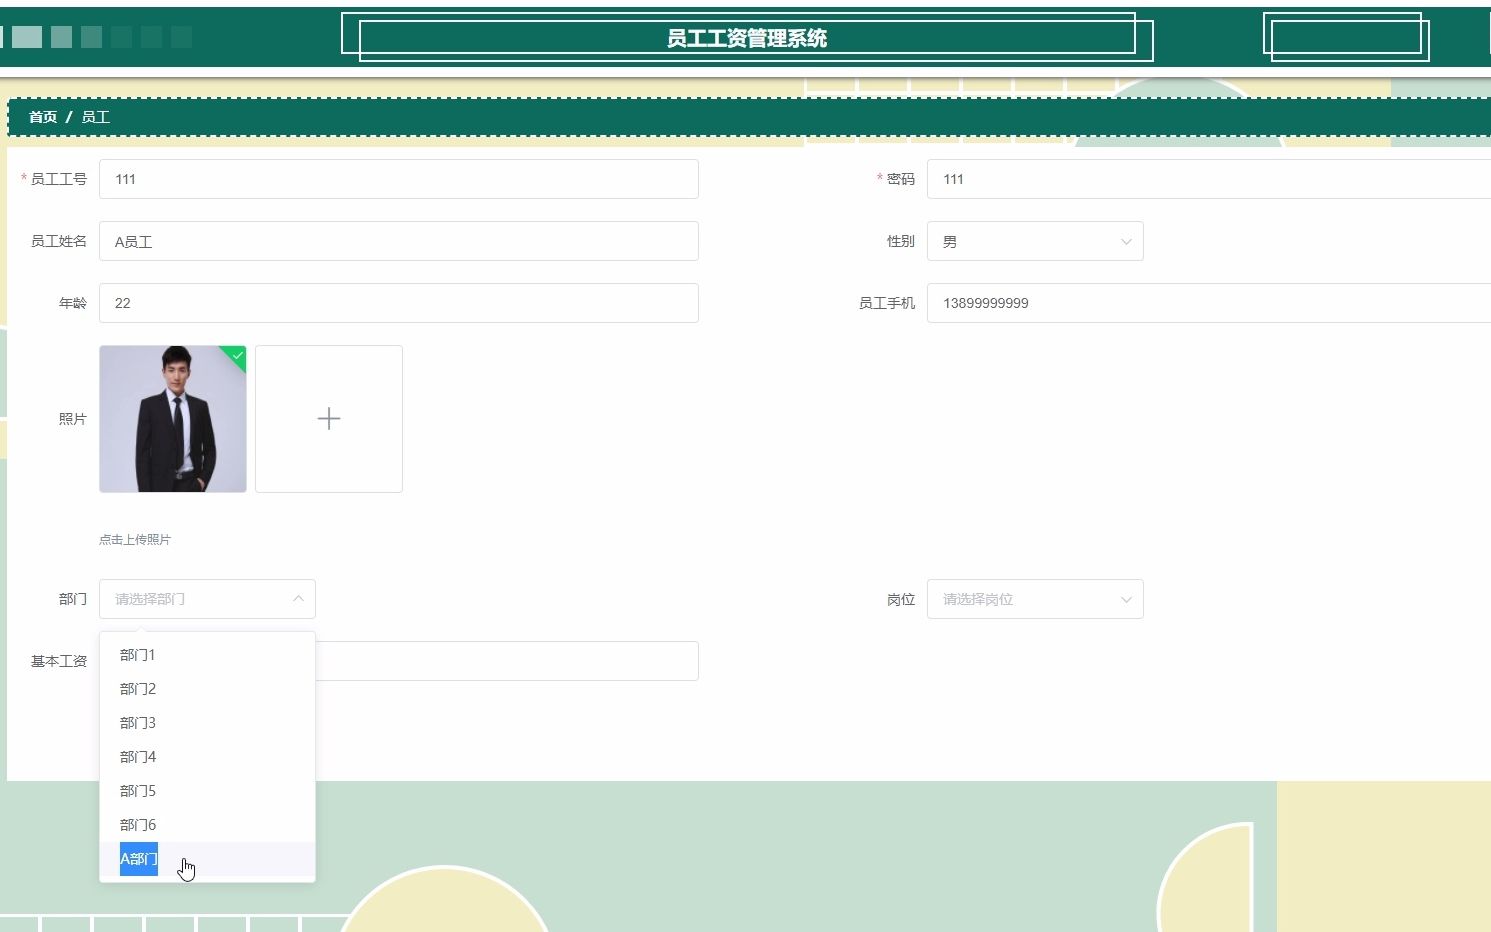Image resolution: width=1491 pixels, height=932 pixels.
Task: Open the 性别 gender dropdown
Action: (x=1035, y=241)
